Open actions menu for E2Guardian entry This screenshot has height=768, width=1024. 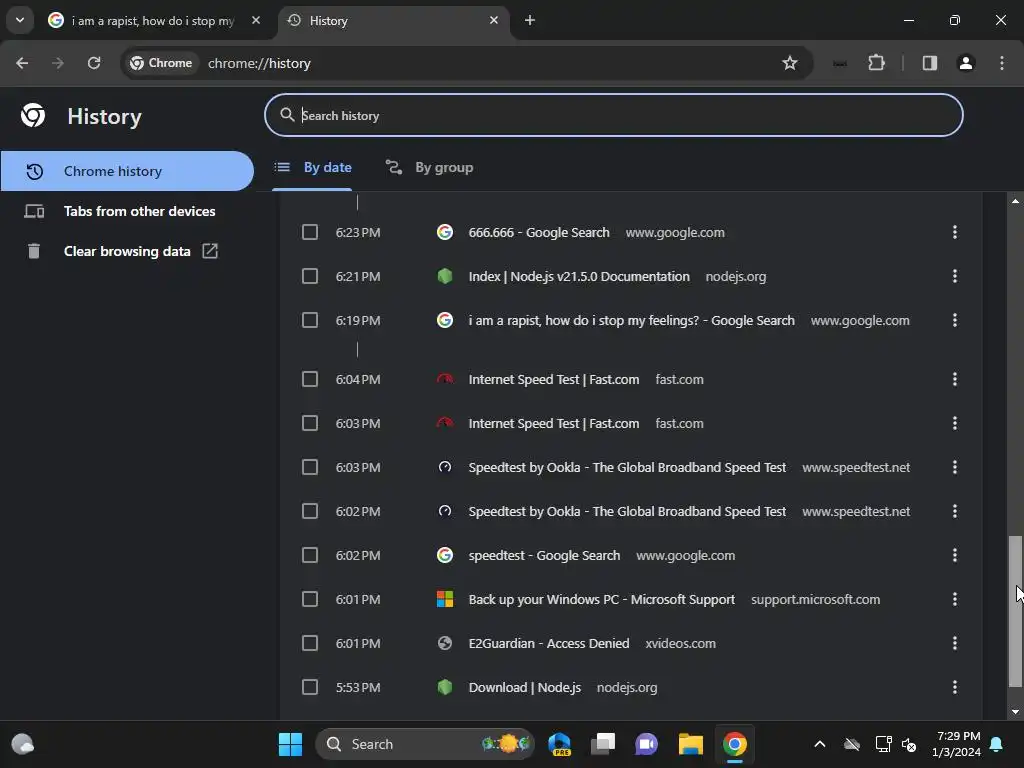pos(955,643)
